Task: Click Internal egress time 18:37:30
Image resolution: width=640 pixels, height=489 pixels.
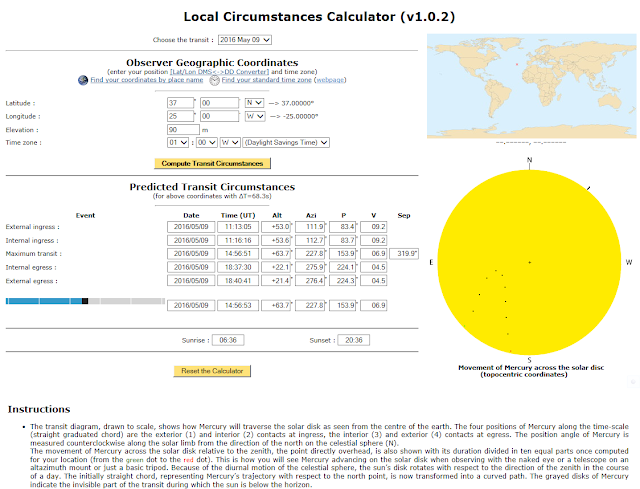Action: [238, 267]
